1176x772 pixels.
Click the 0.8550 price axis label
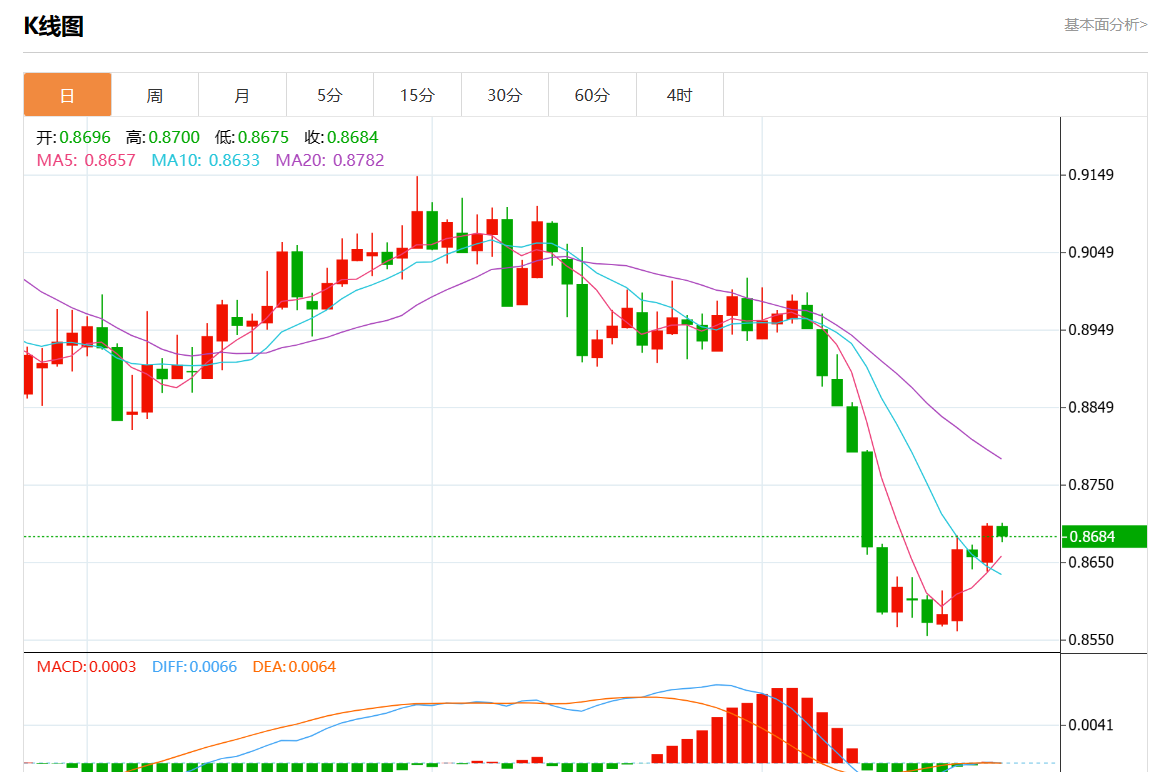pyautogui.click(x=1091, y=640)
